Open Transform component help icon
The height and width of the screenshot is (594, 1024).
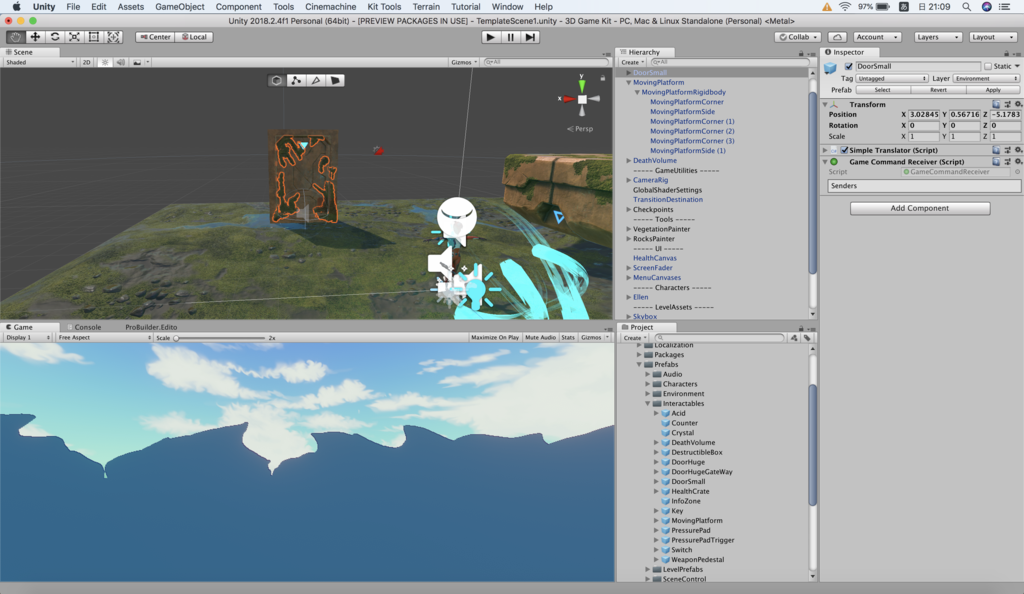996,104
